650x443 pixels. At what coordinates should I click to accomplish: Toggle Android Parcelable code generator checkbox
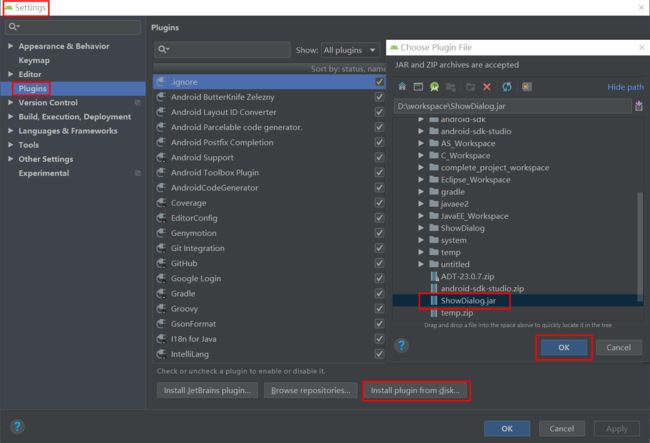click(379, 127)
